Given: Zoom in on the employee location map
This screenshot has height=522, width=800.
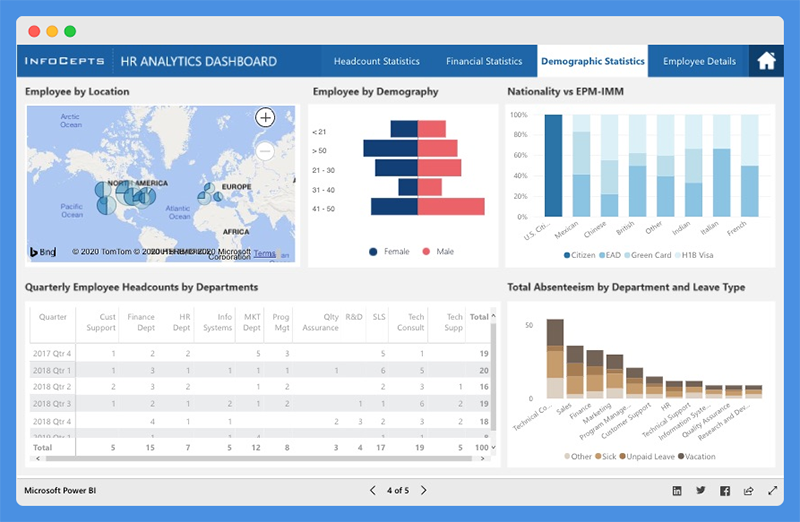Looking at the screenshot, I should click(x=265, y=118).
